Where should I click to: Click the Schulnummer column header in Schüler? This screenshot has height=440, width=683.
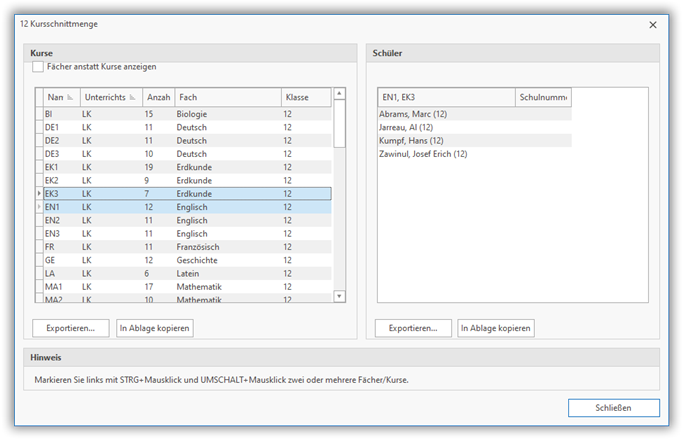[543, 98]
